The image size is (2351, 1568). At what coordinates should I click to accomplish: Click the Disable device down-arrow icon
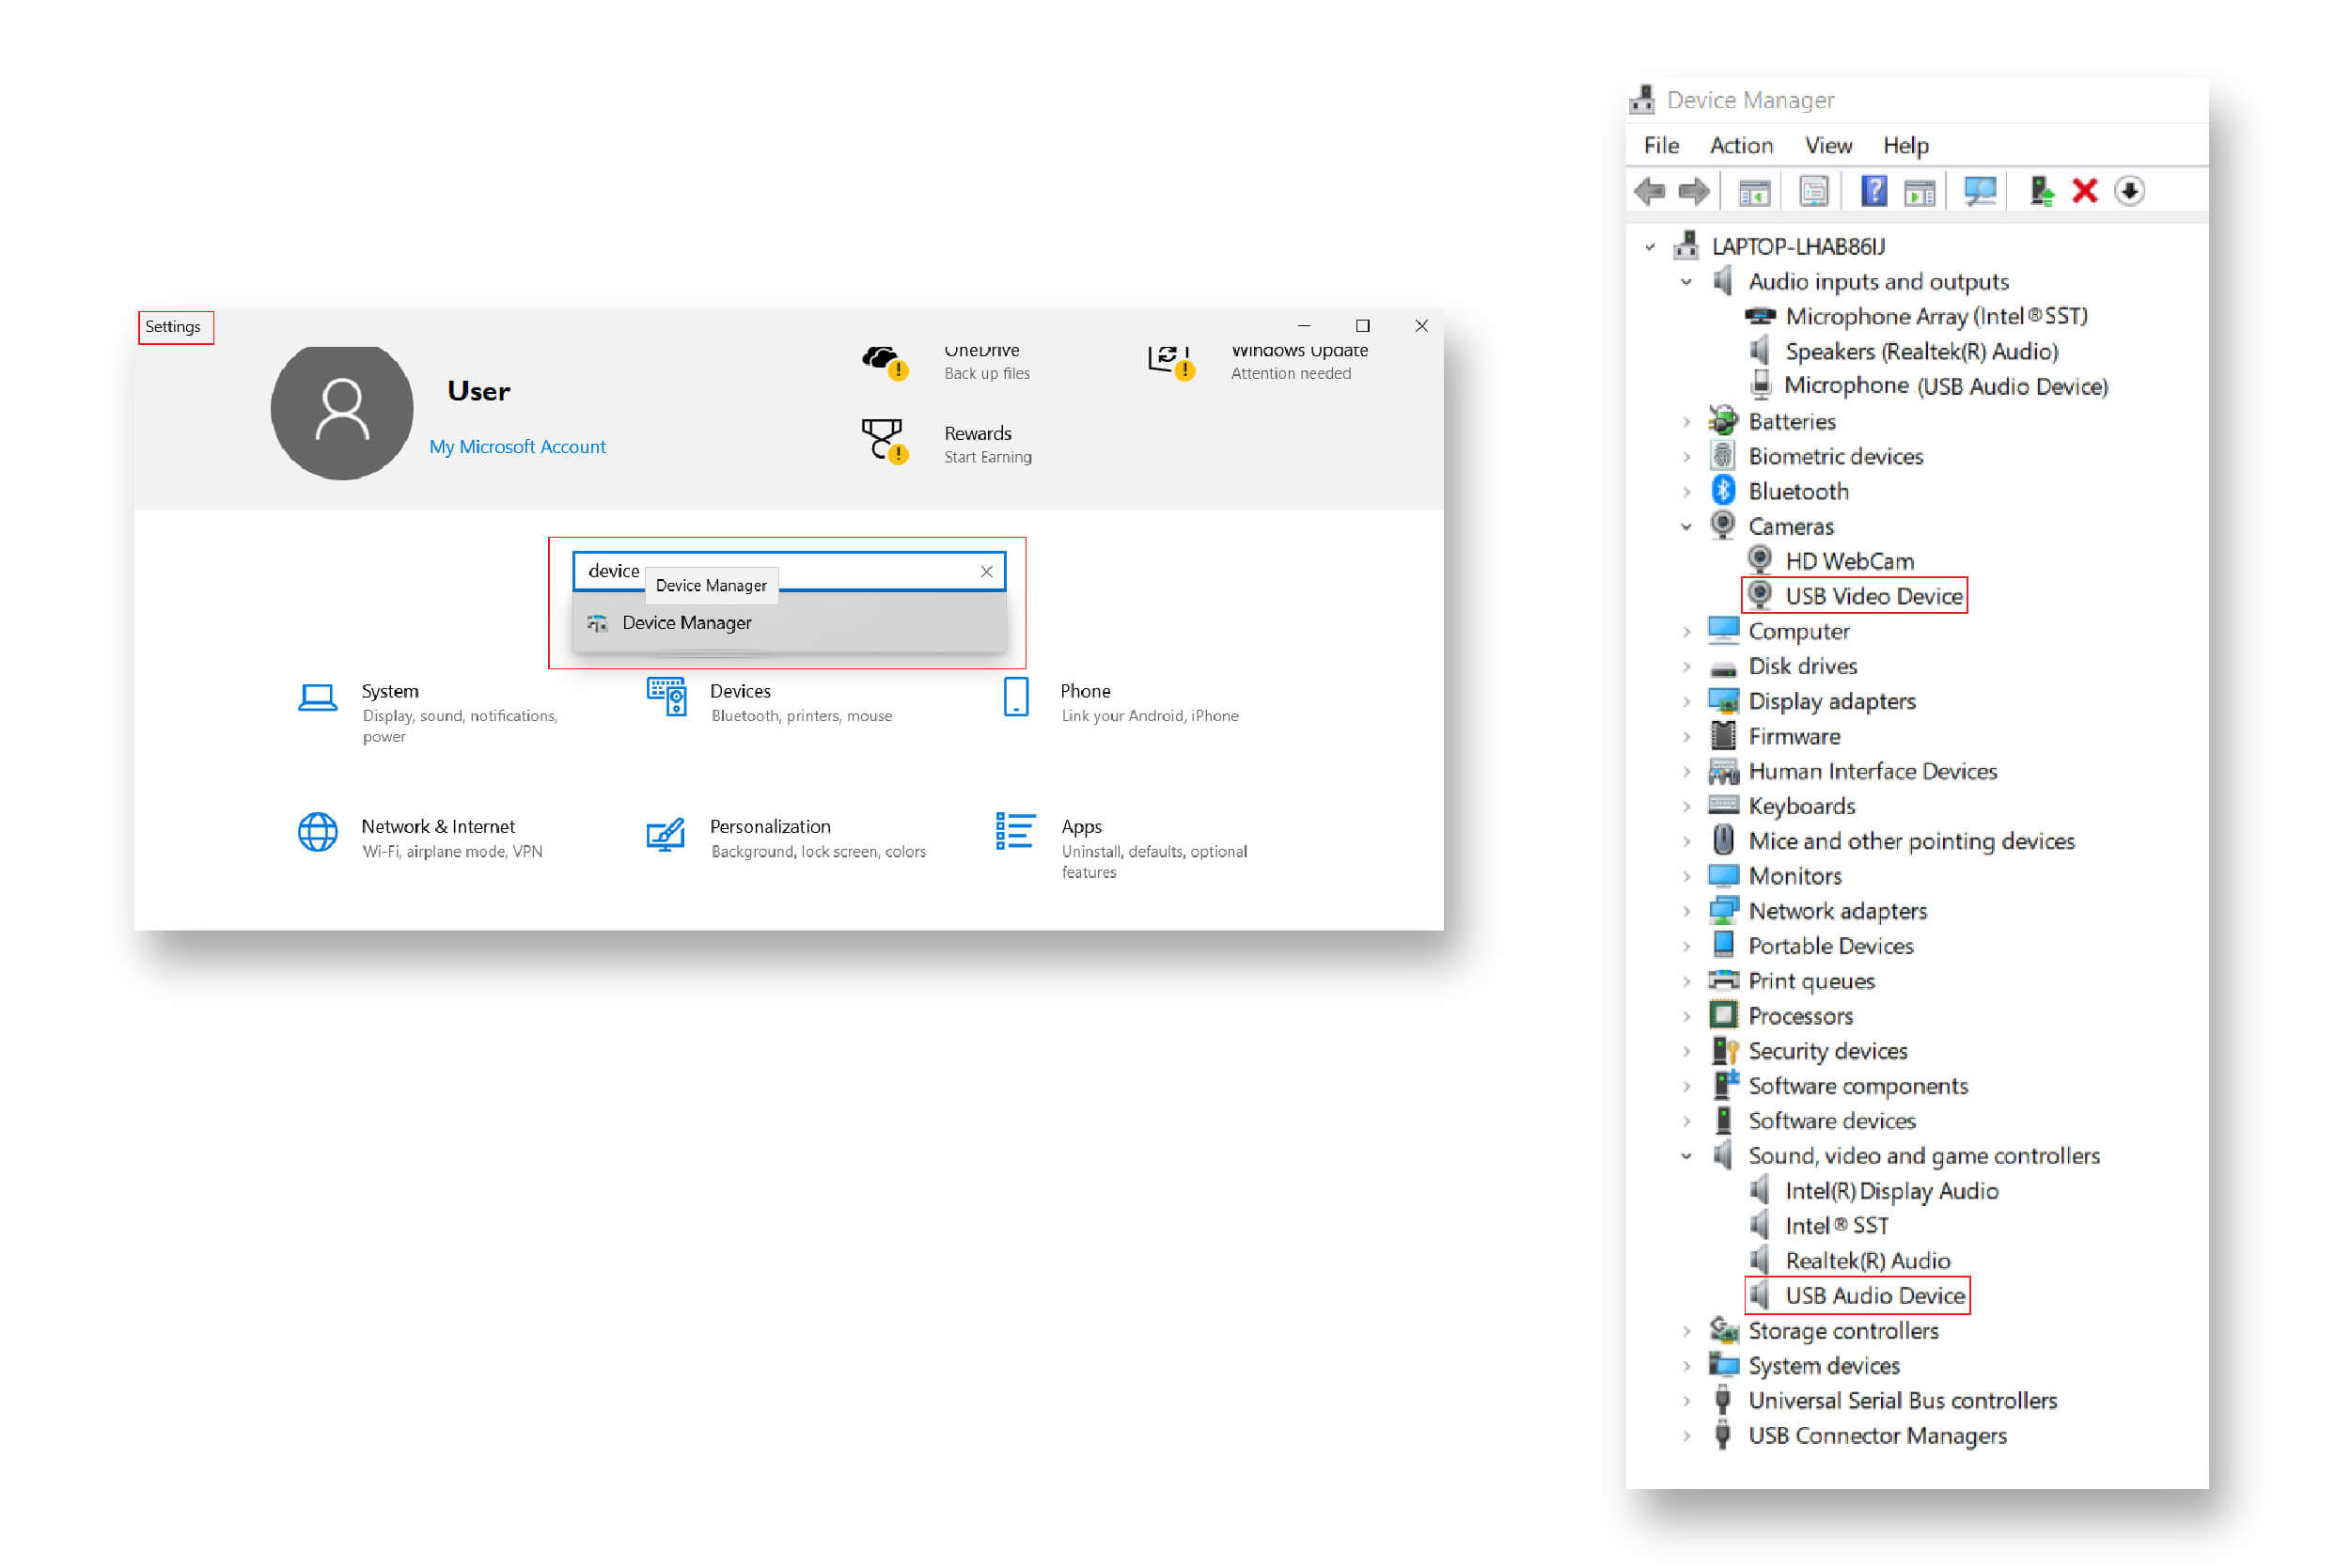coord(2130,191)
